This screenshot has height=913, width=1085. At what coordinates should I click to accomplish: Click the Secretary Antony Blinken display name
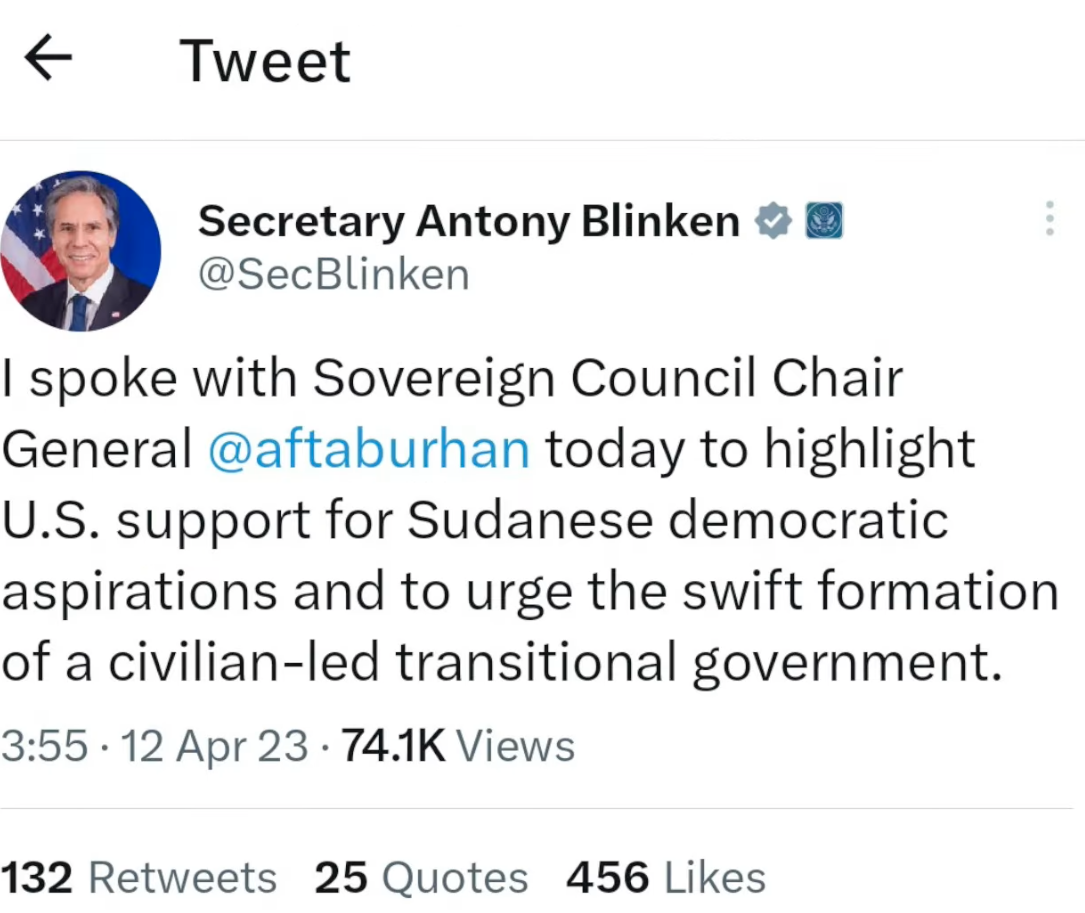coord(468,220)
